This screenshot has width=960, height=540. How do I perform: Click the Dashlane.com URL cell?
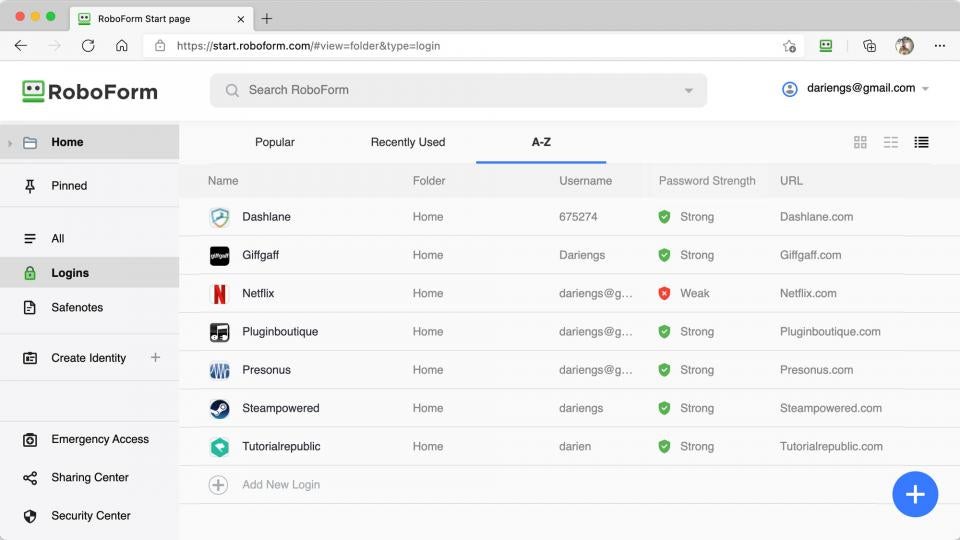[816, 217]
